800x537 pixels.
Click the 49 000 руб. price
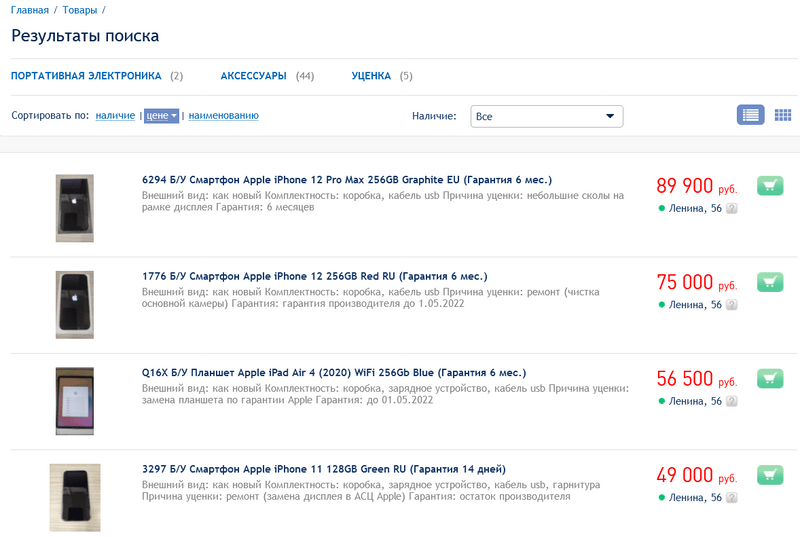696,475
